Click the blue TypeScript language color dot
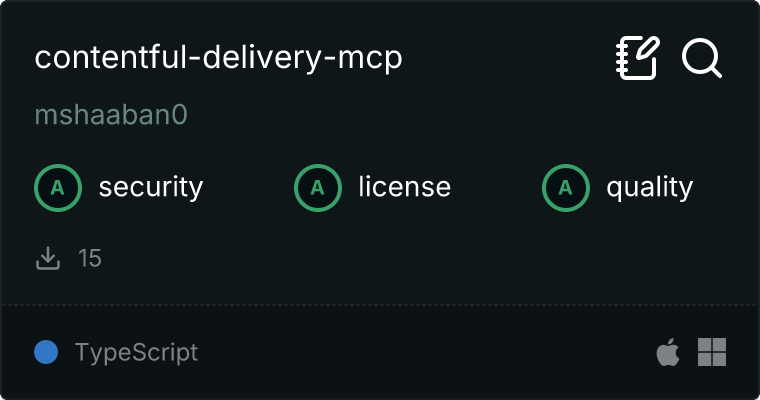This screenshot has width=760, height=400. (x=46, y=352)
